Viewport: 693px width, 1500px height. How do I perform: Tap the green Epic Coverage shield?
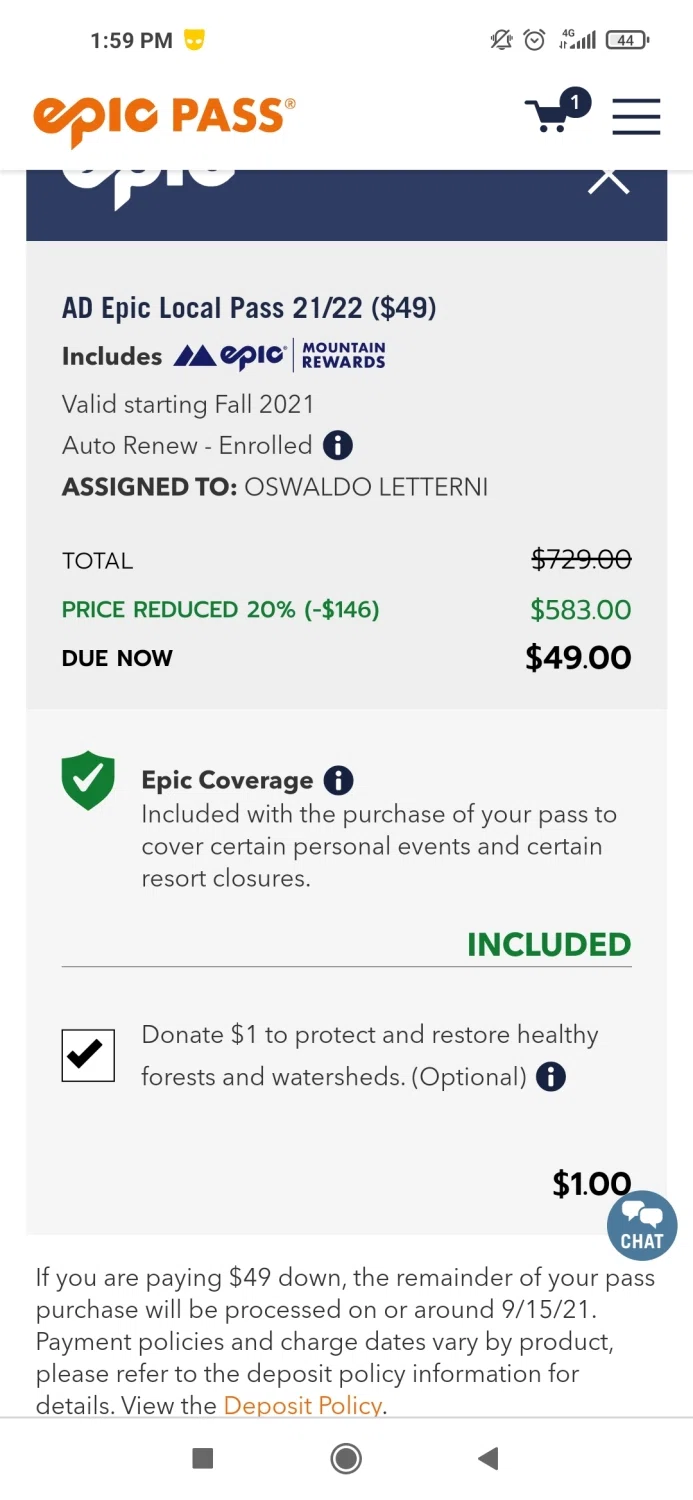[x=88, y=780]
